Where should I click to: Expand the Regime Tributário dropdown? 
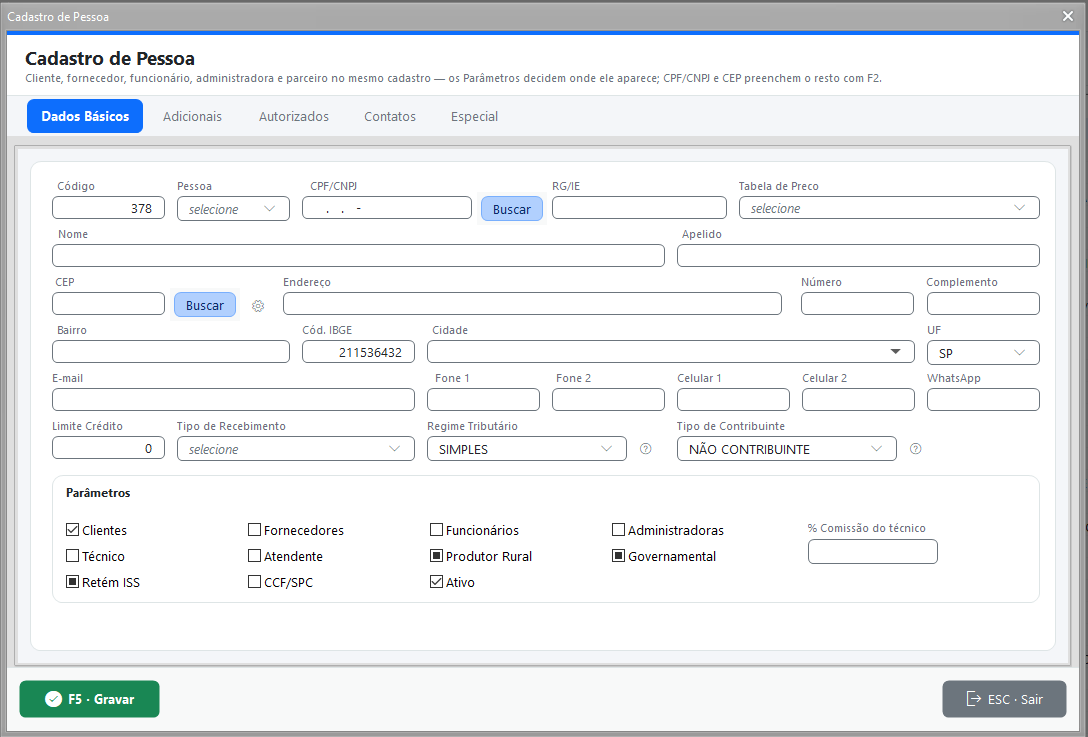tap(527, 449)
